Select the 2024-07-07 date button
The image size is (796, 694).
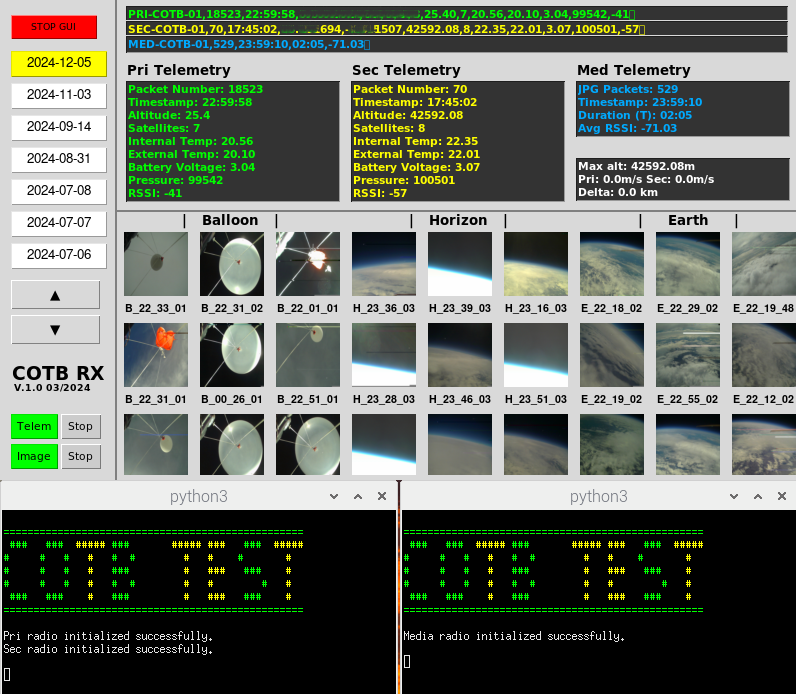click(x=59, y=223)
